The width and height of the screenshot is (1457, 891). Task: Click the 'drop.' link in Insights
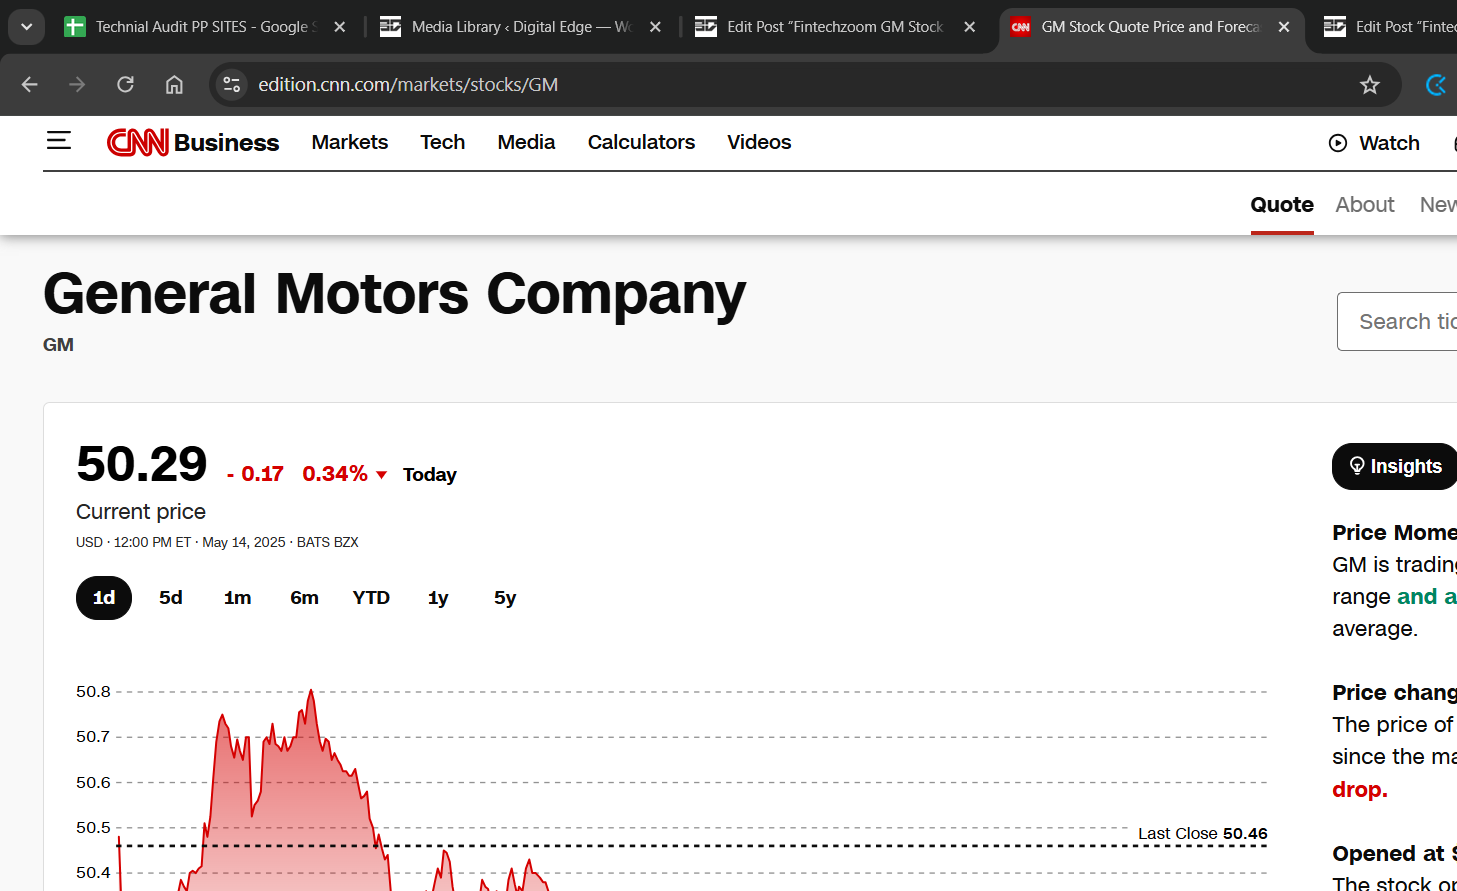coord(1360,790)
